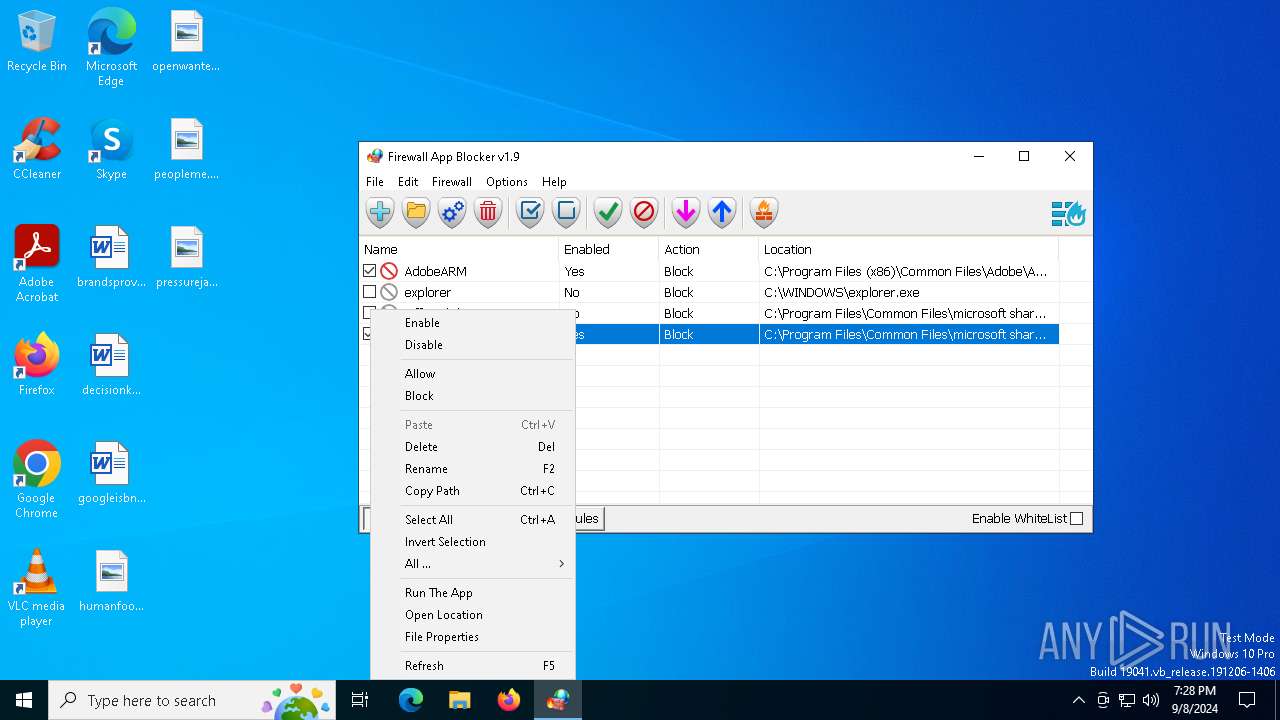This screenshot has height=720, width=1280.
Task: Click the volume tray icon
Action: (1151, 700)
